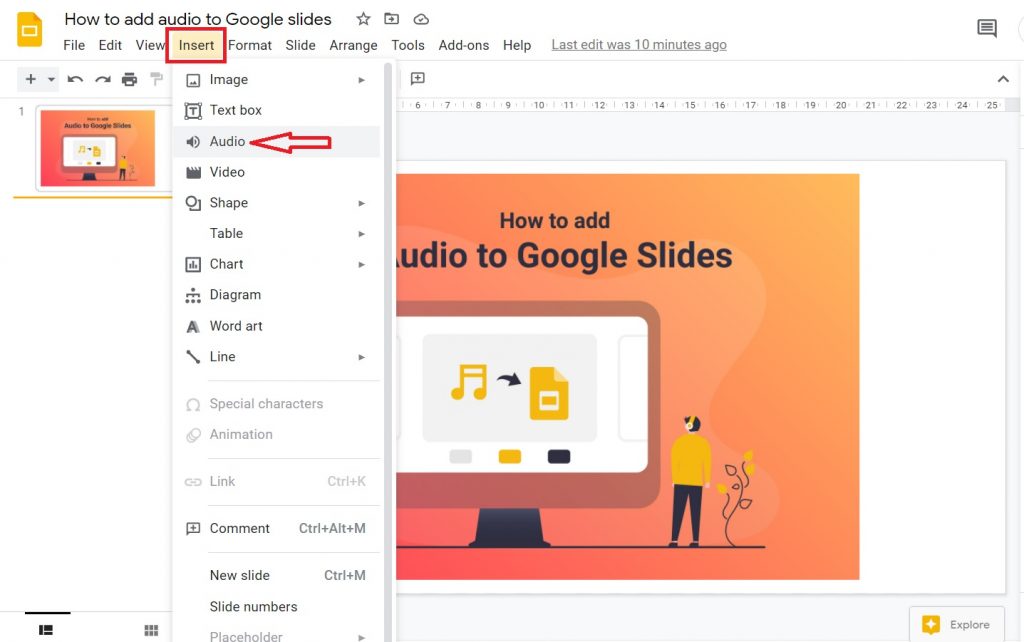Select the Paint format tool
Image resolution: width=1024 pixels, height=642 pixels.
coord(155,78)
